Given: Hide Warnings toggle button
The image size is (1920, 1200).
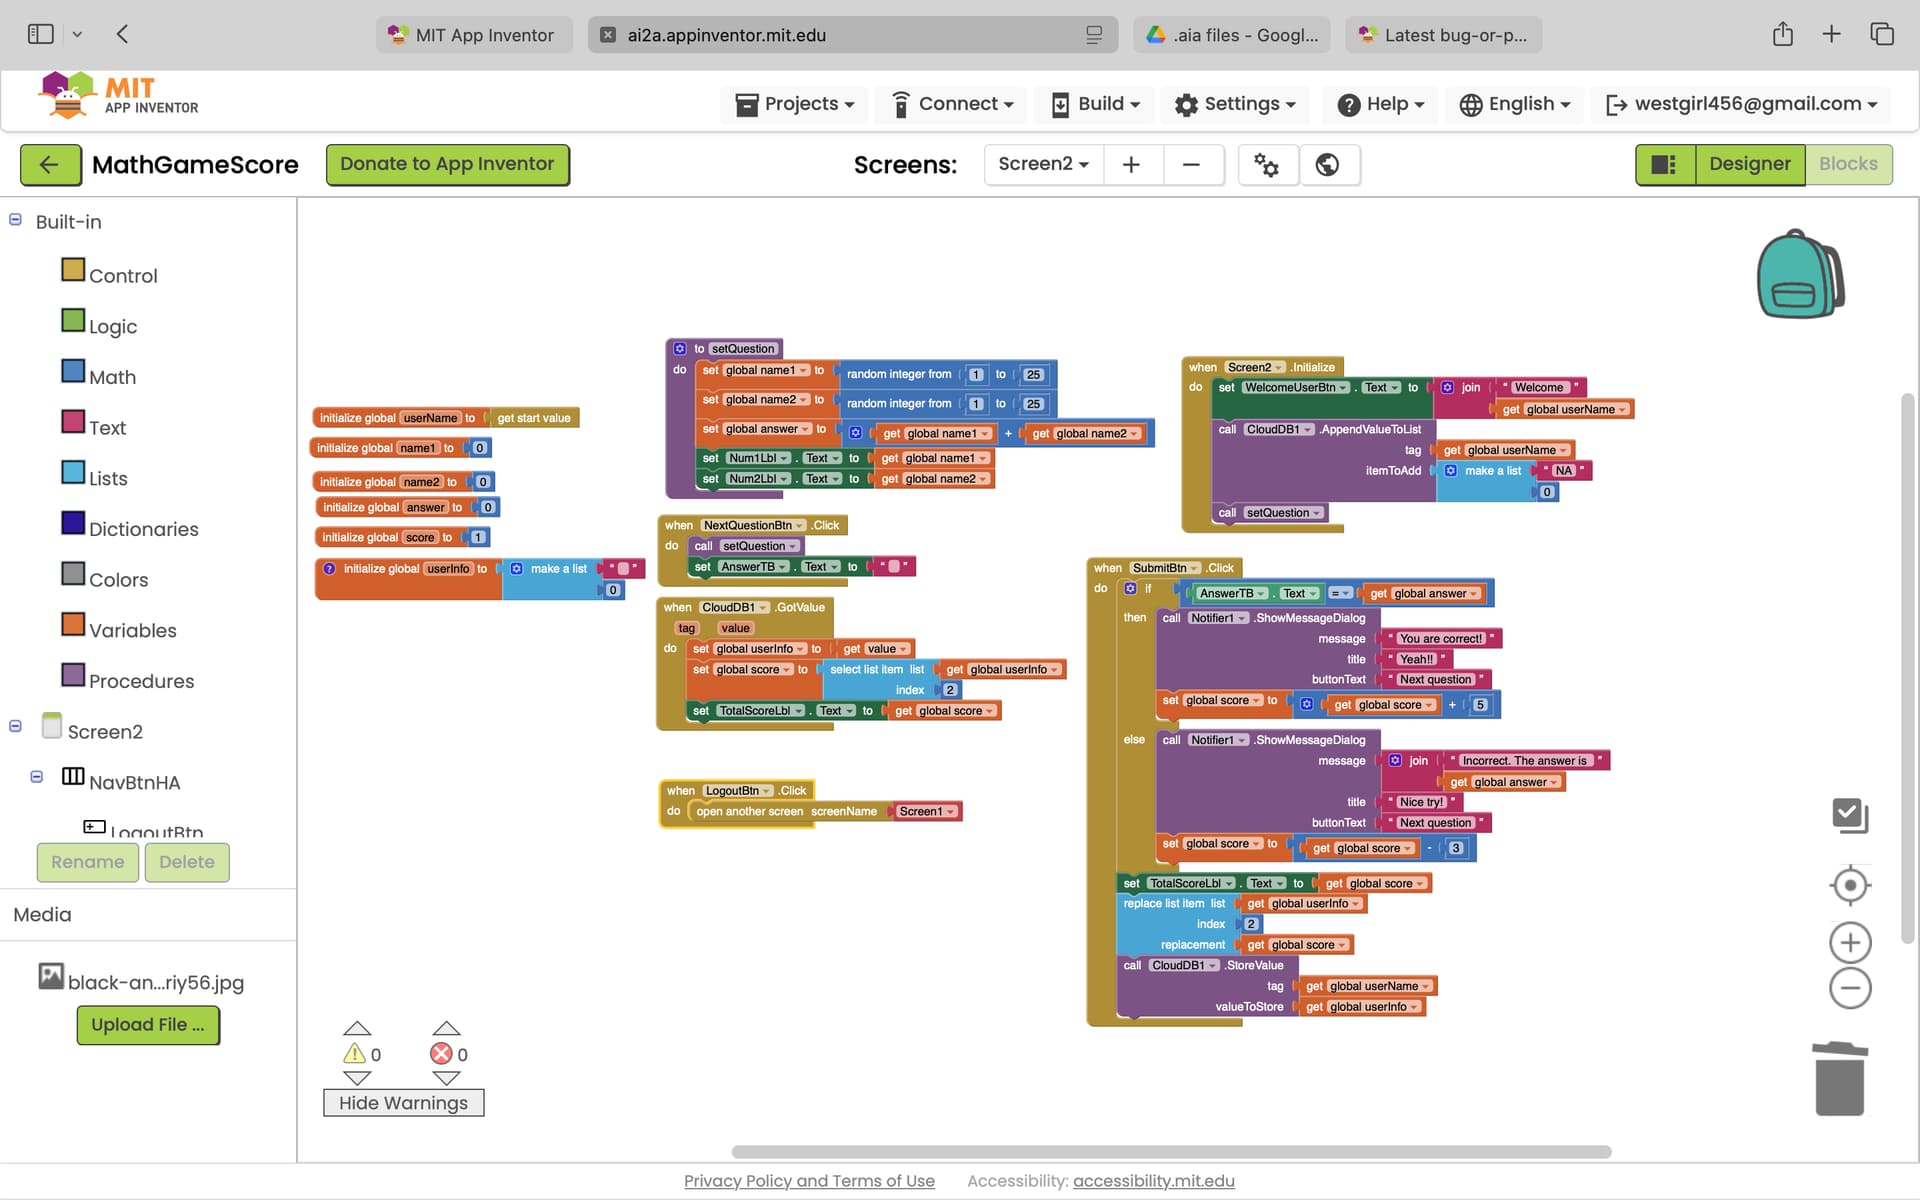Looking at the screenshot, I should point(403,1102).
